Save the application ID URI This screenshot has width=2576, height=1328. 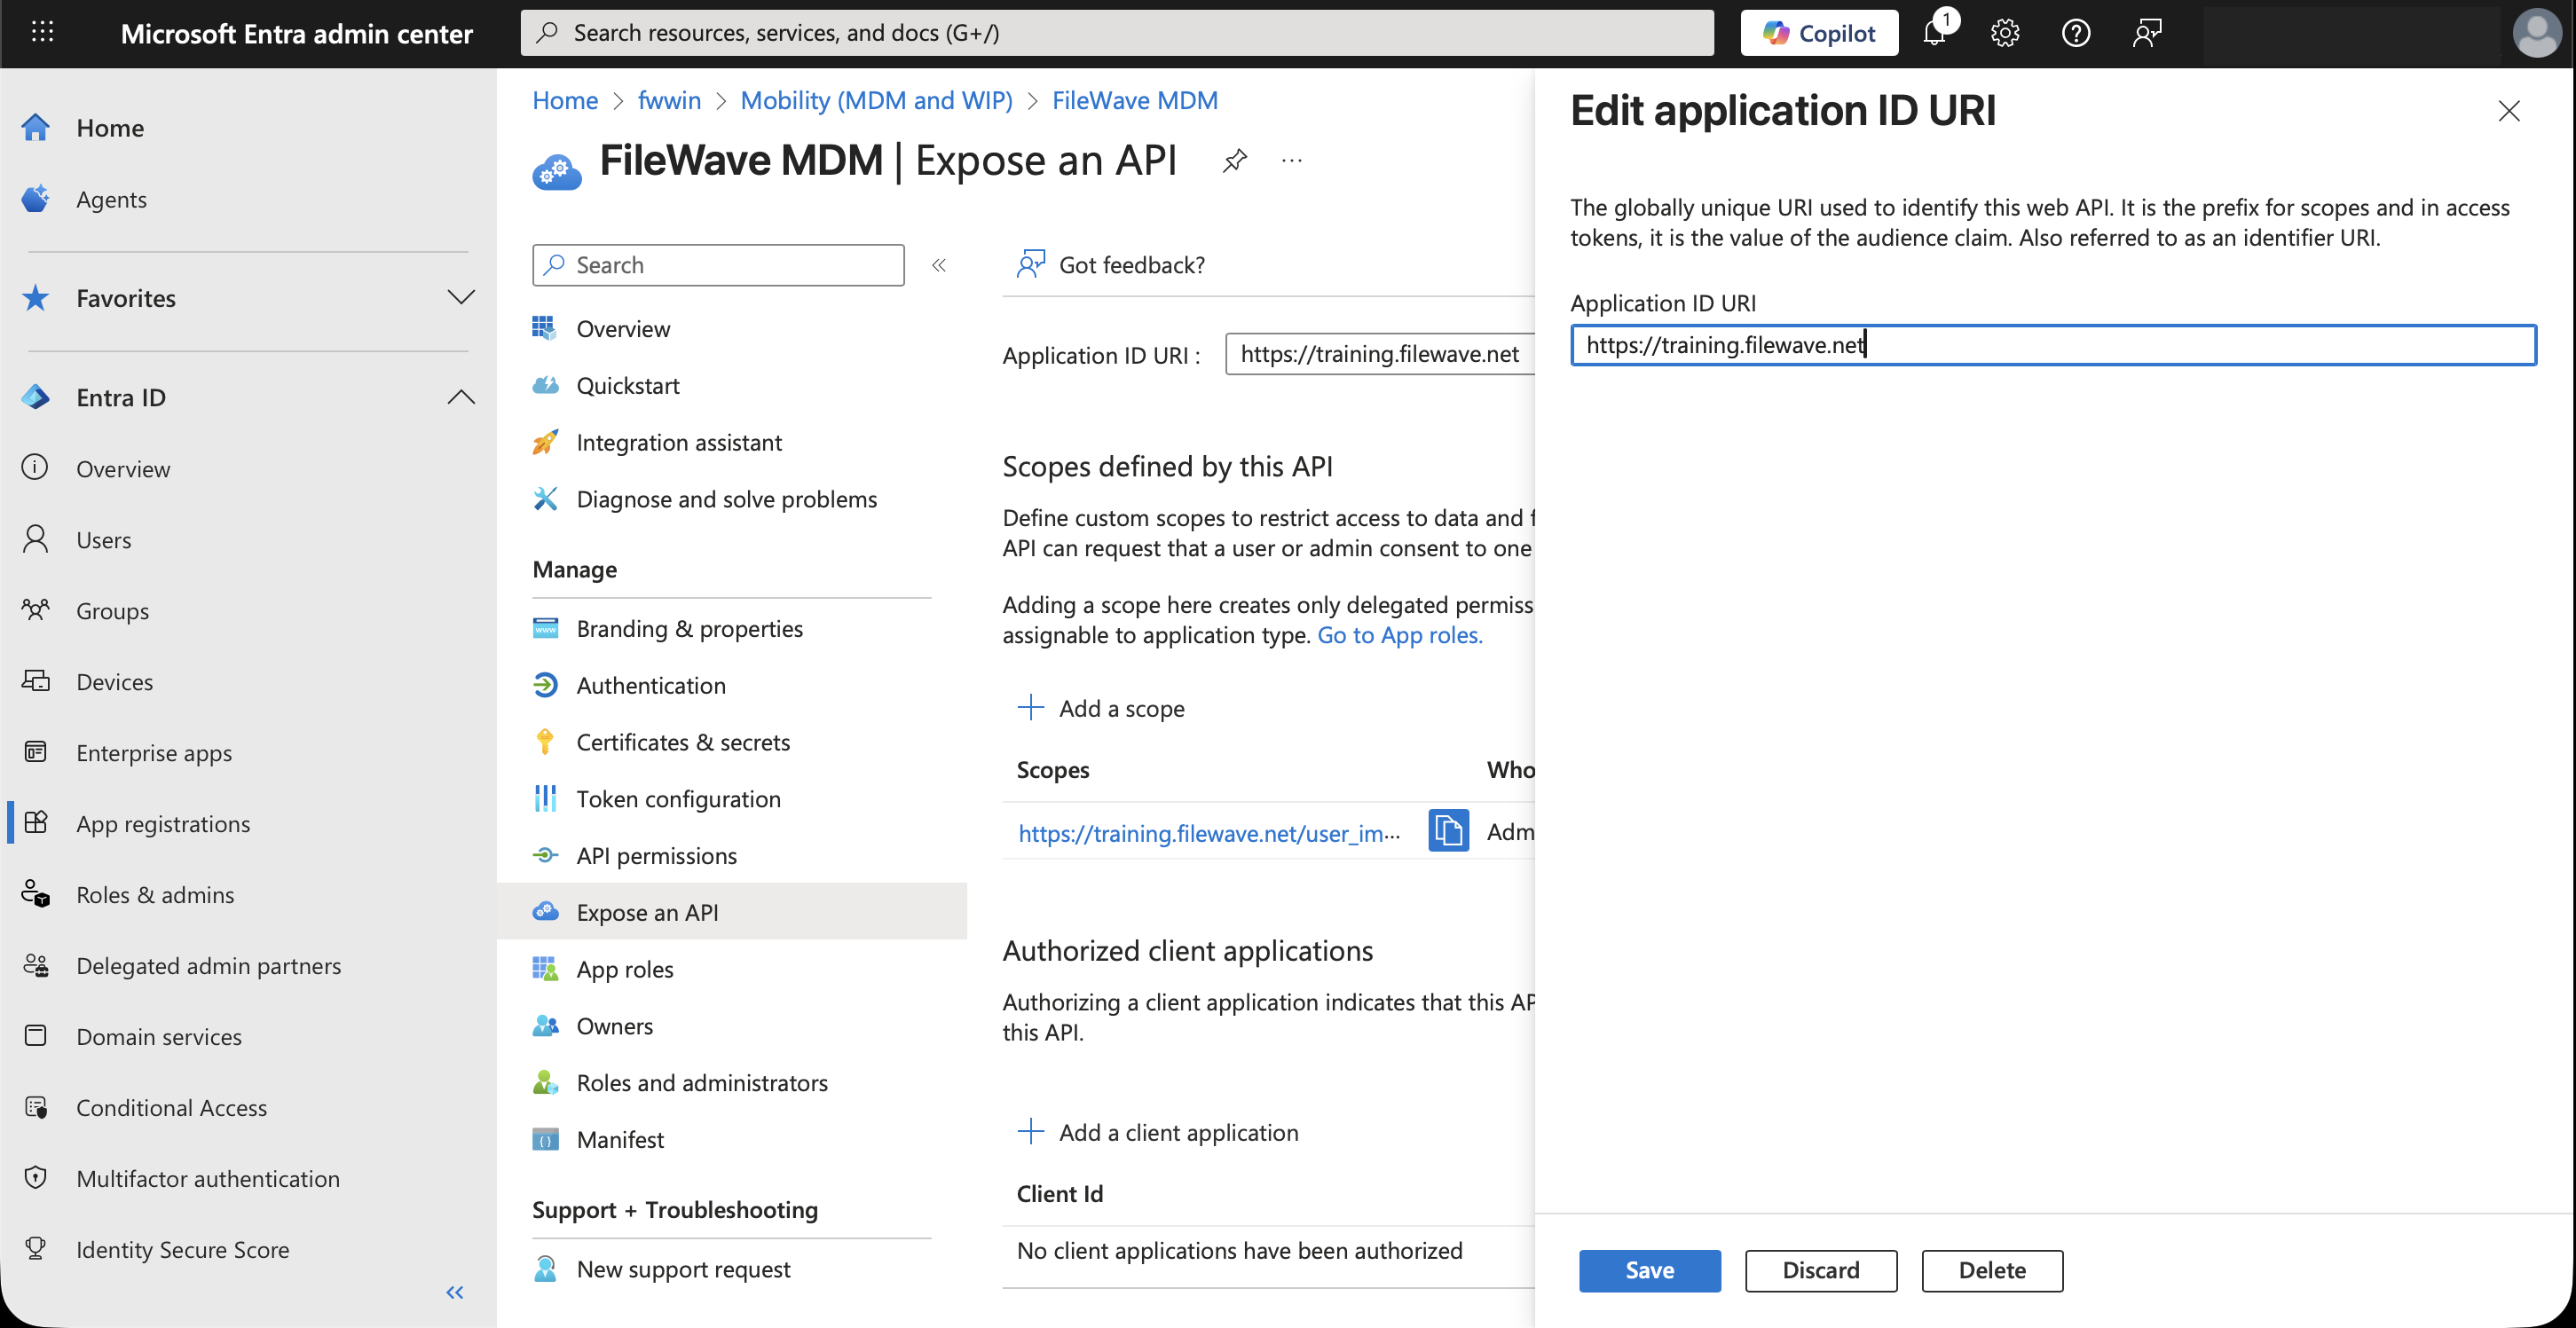(1650, 1270)
